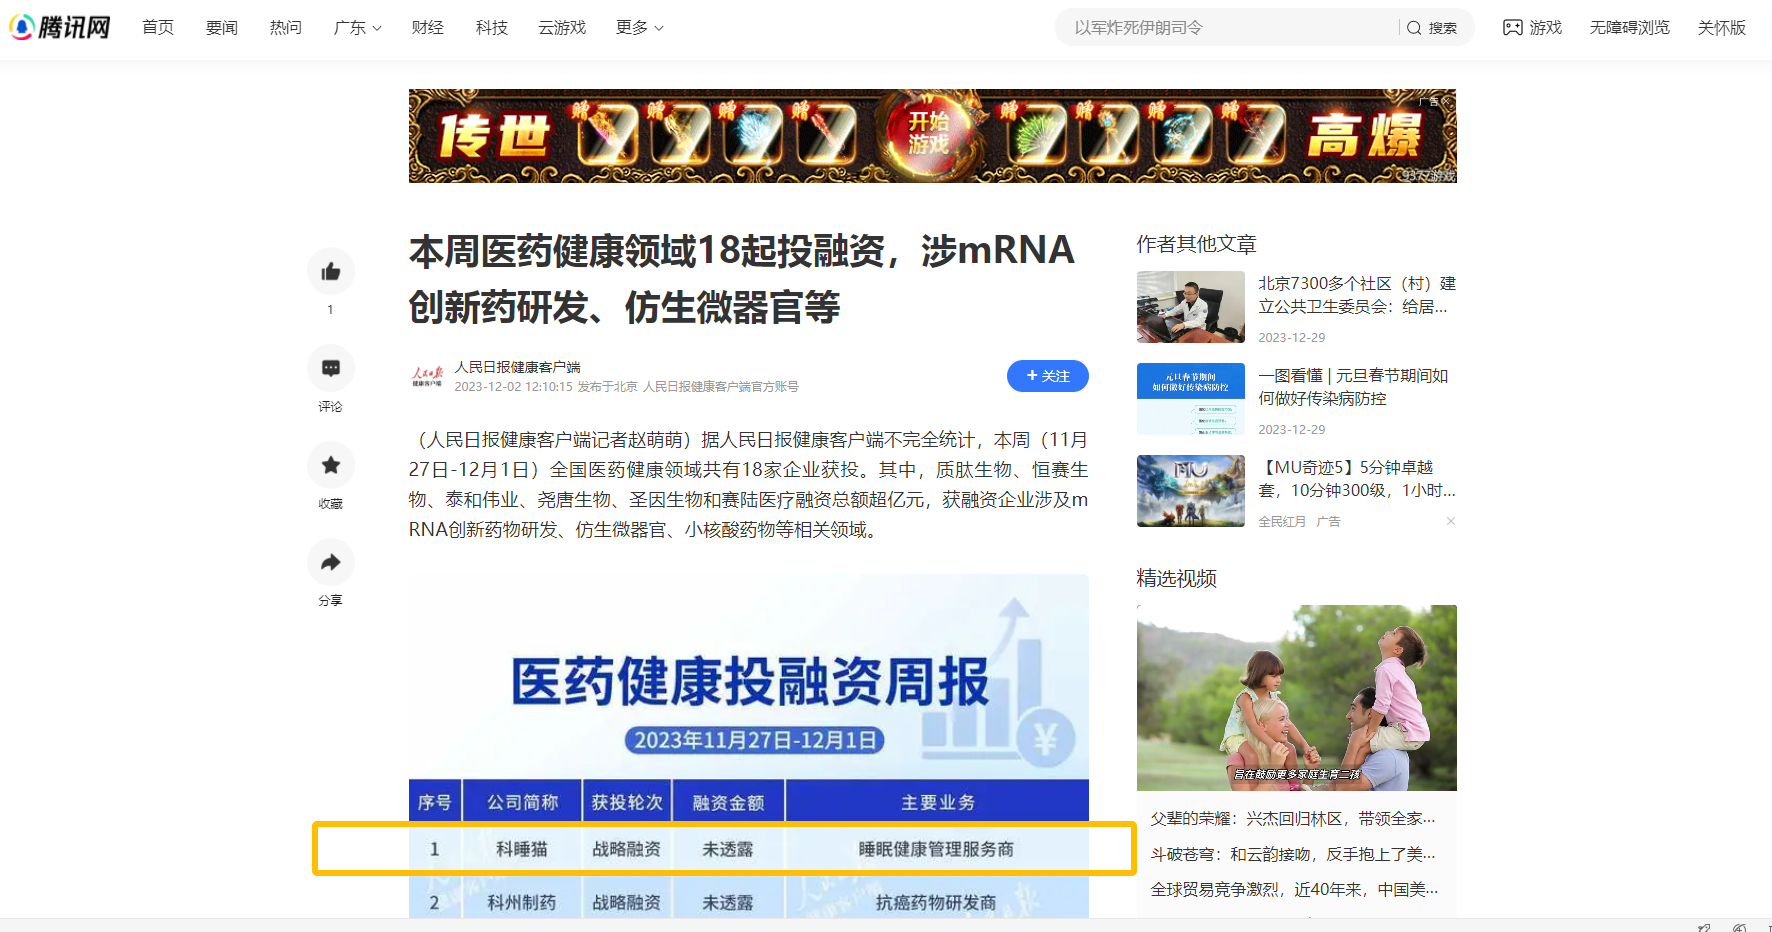The height and width of the screenshot is (932, 1772).
Task: Click the share arrow icon
Action: point(331,562)
